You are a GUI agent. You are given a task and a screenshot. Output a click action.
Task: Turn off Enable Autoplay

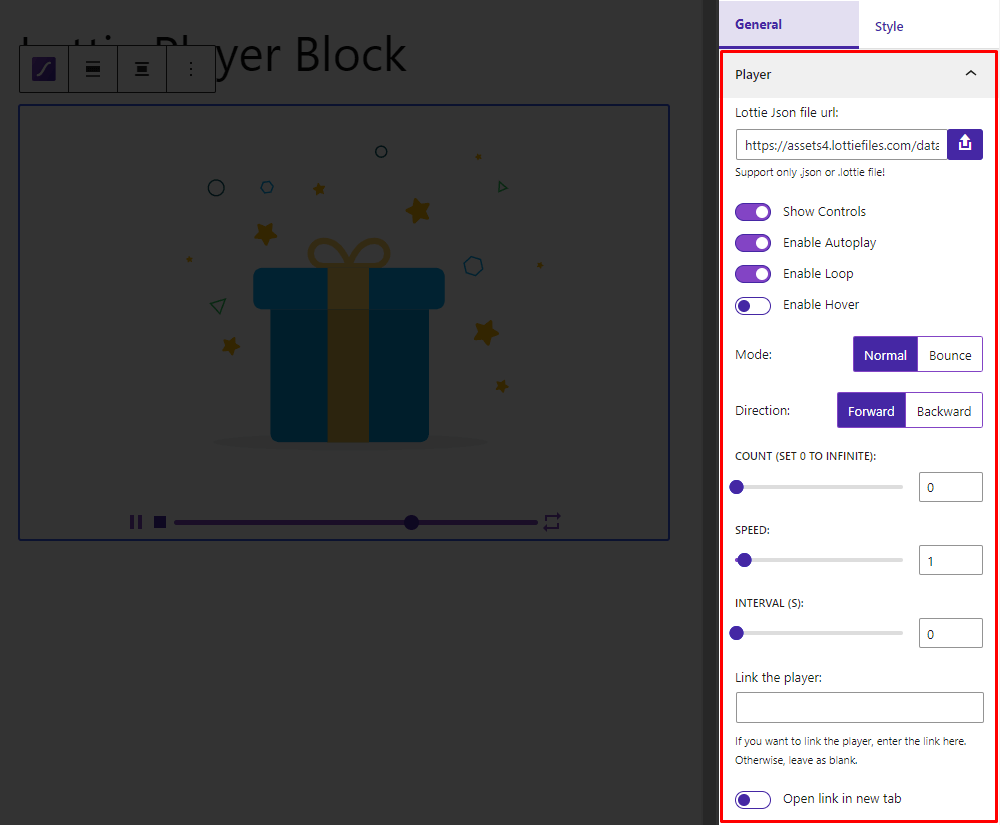tap(753, 243)
